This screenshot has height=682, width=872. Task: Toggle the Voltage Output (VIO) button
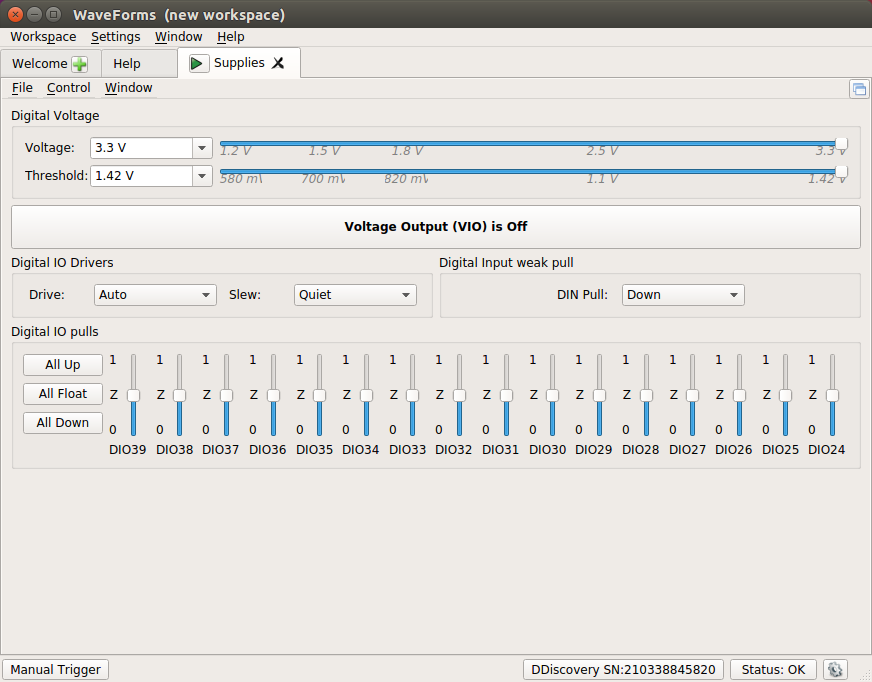click(436, 227)
